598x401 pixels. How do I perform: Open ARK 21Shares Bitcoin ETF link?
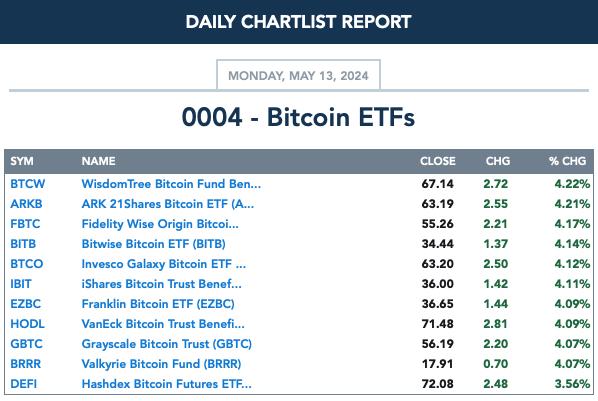[x=168, y=204]
